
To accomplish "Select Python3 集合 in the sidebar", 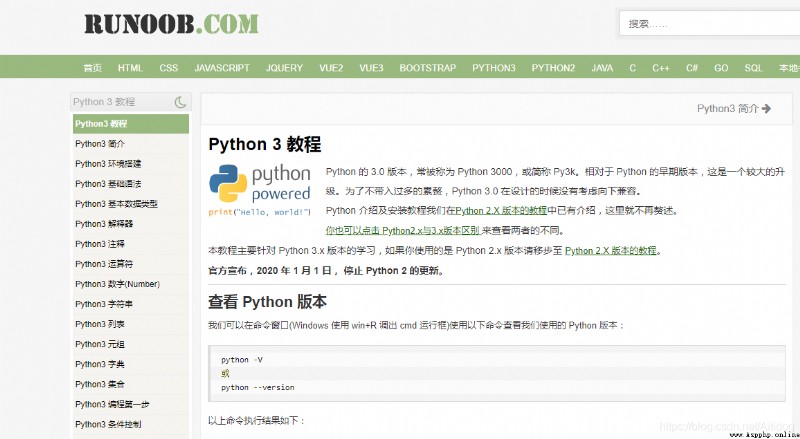I will tap(131, 384).
